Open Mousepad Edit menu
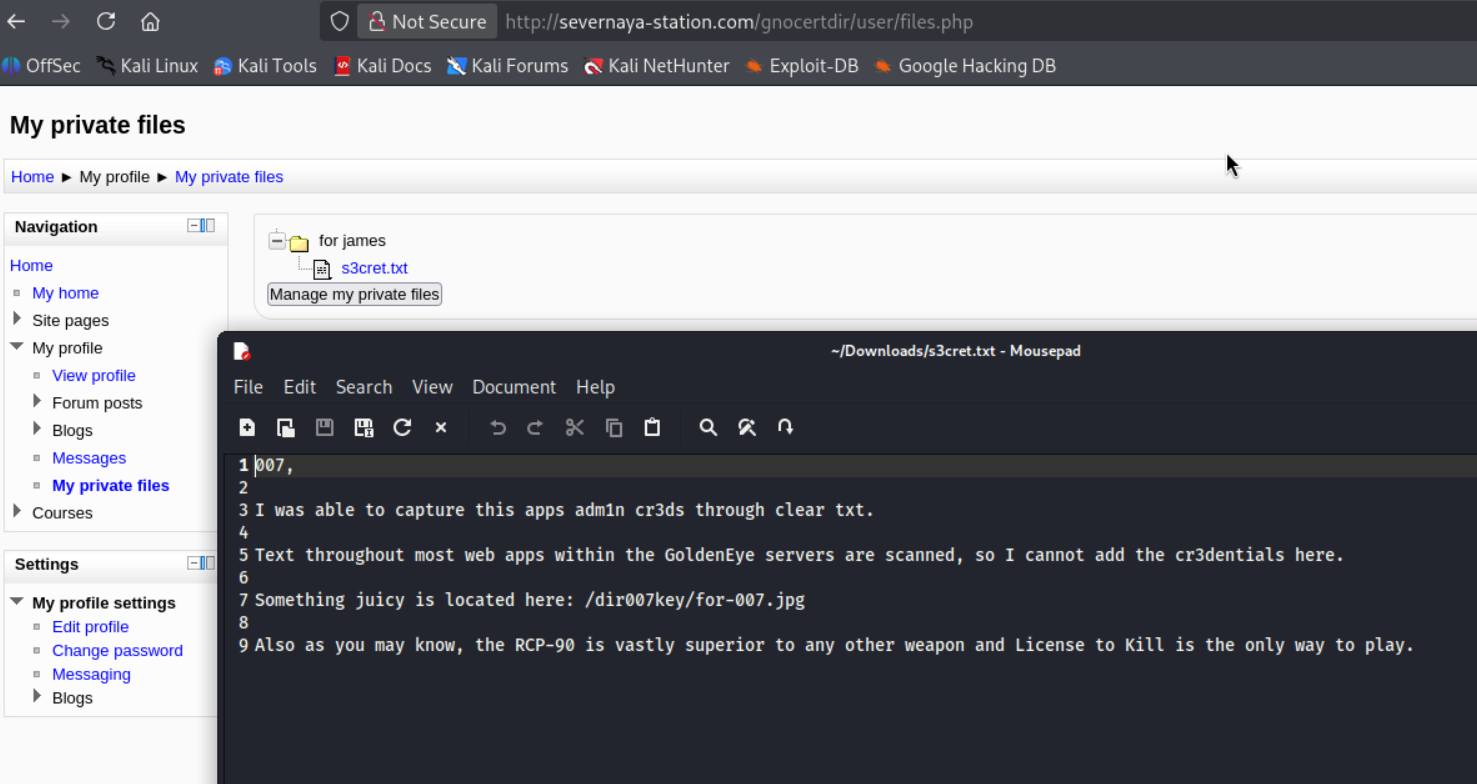Screen dimensions: 1477x784 [299, 387]
